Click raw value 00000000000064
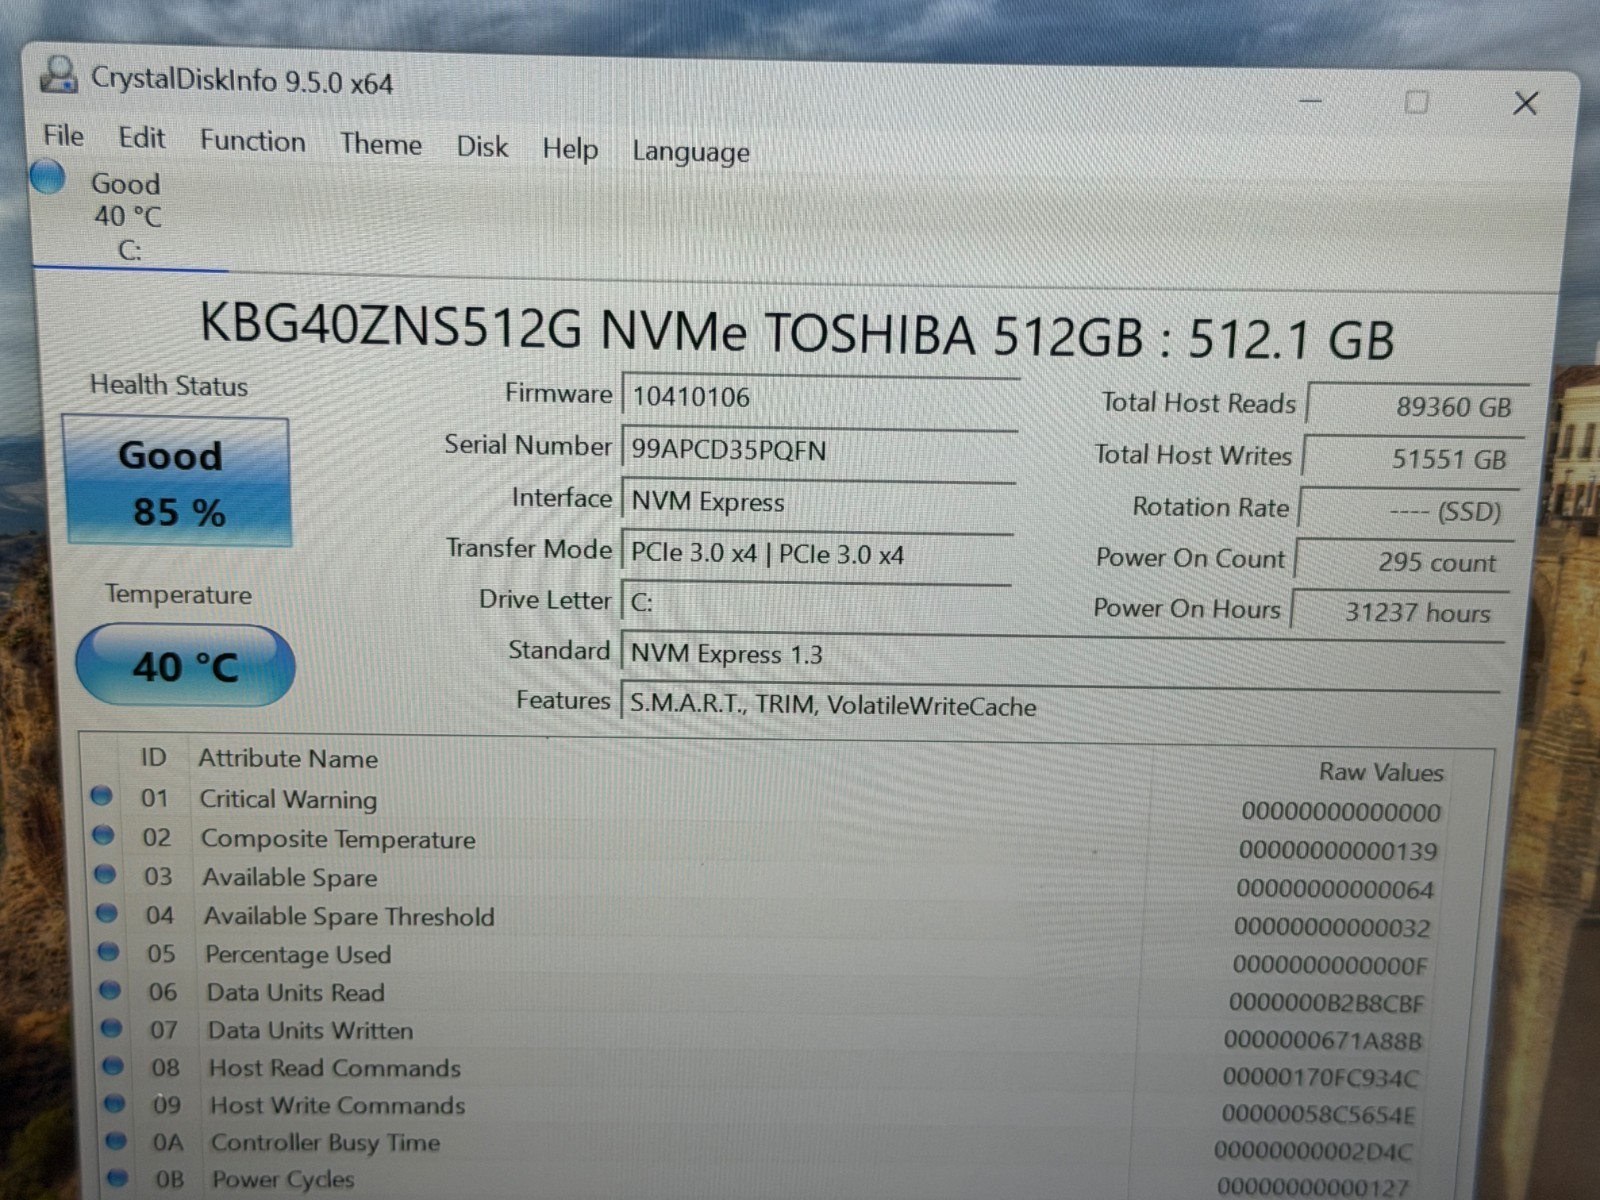The width and height of the screenshot is (1600, 1200). [1335, 889]
